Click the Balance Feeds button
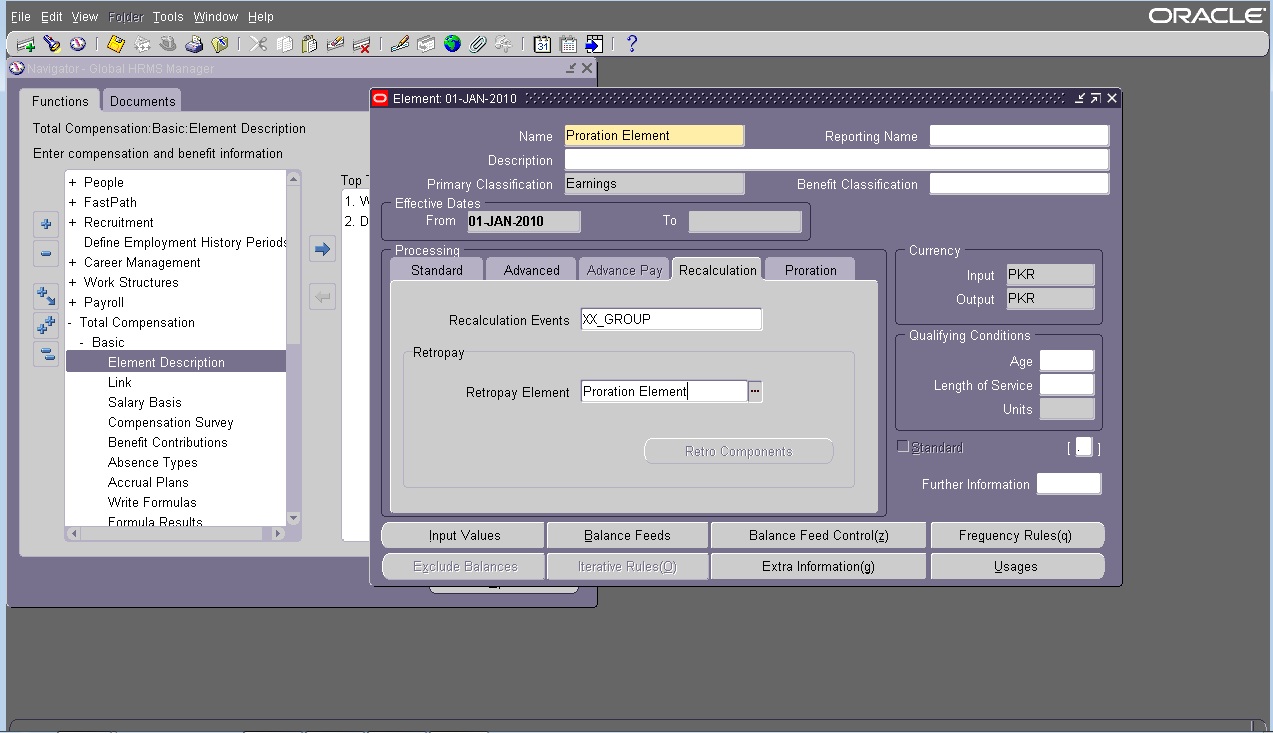 pos(627,535)
